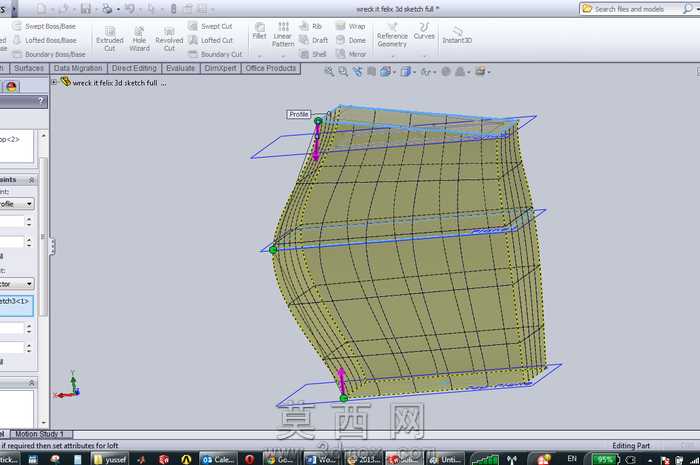Expand the wreck it felix feature tree
The image size is (700, 465).
tap(54, 83)
